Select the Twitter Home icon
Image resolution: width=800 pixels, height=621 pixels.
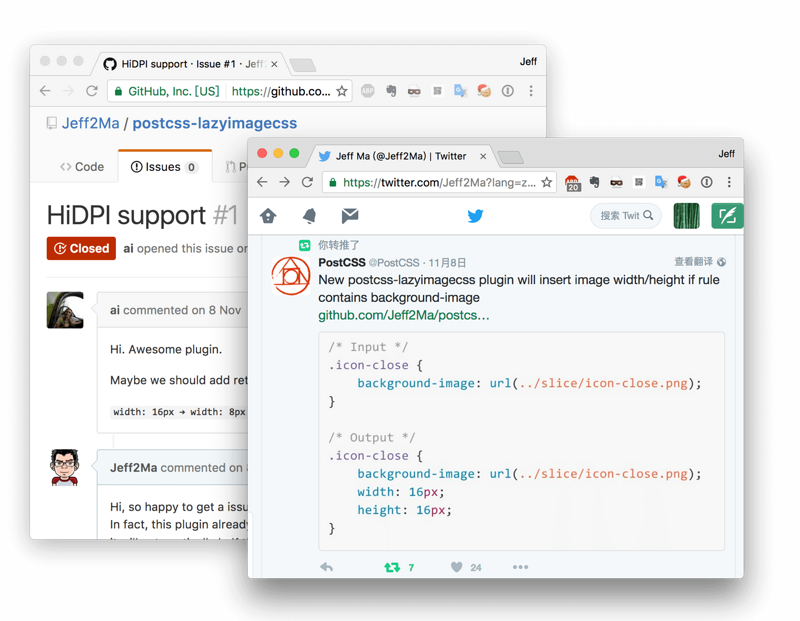click(267, 215)
